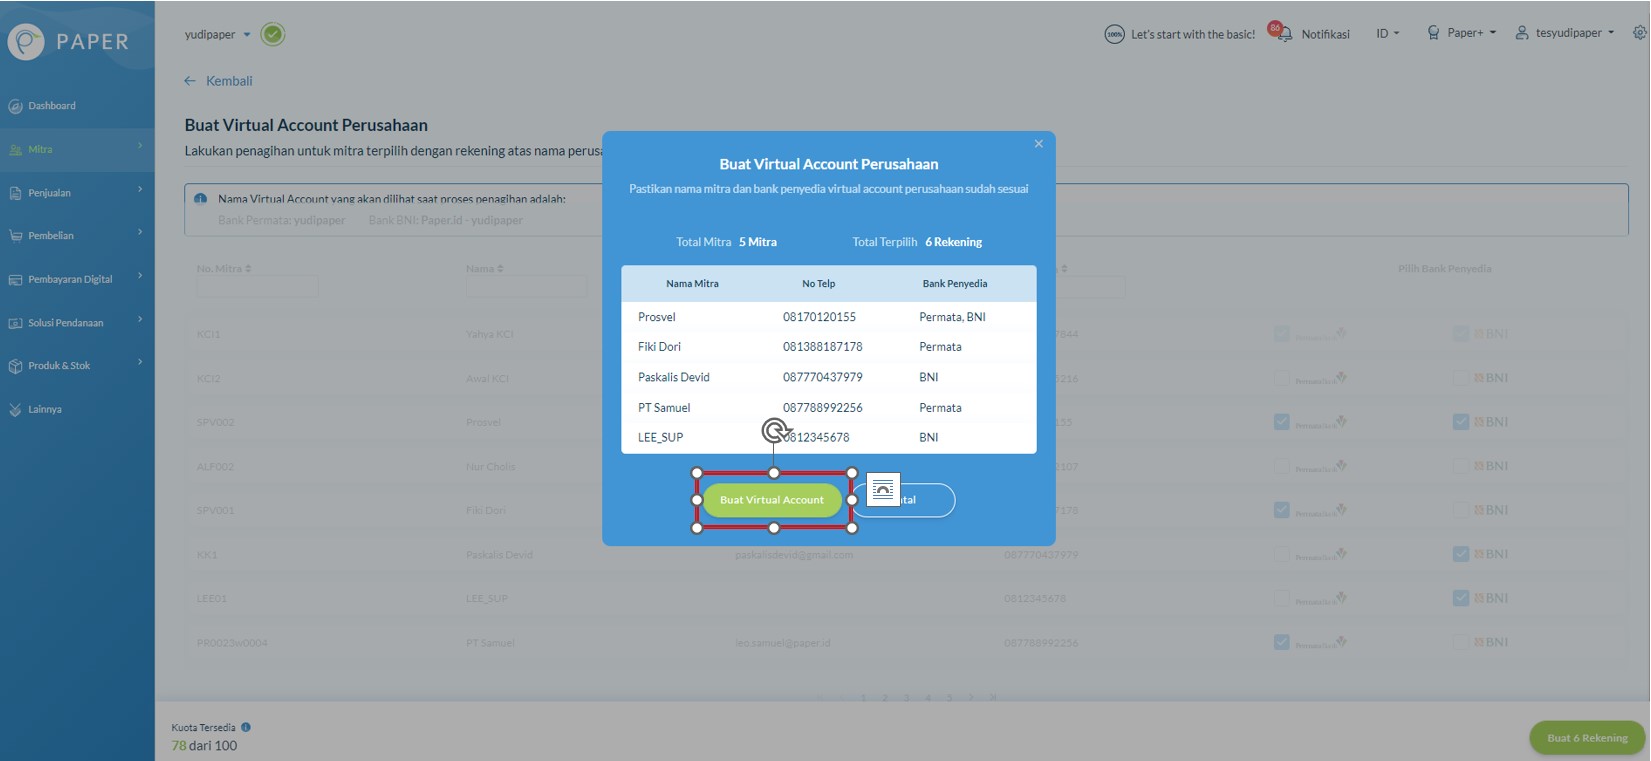Uncheck BNI checkbox for row KK1
The image size is (1651, 761).
1461,554
